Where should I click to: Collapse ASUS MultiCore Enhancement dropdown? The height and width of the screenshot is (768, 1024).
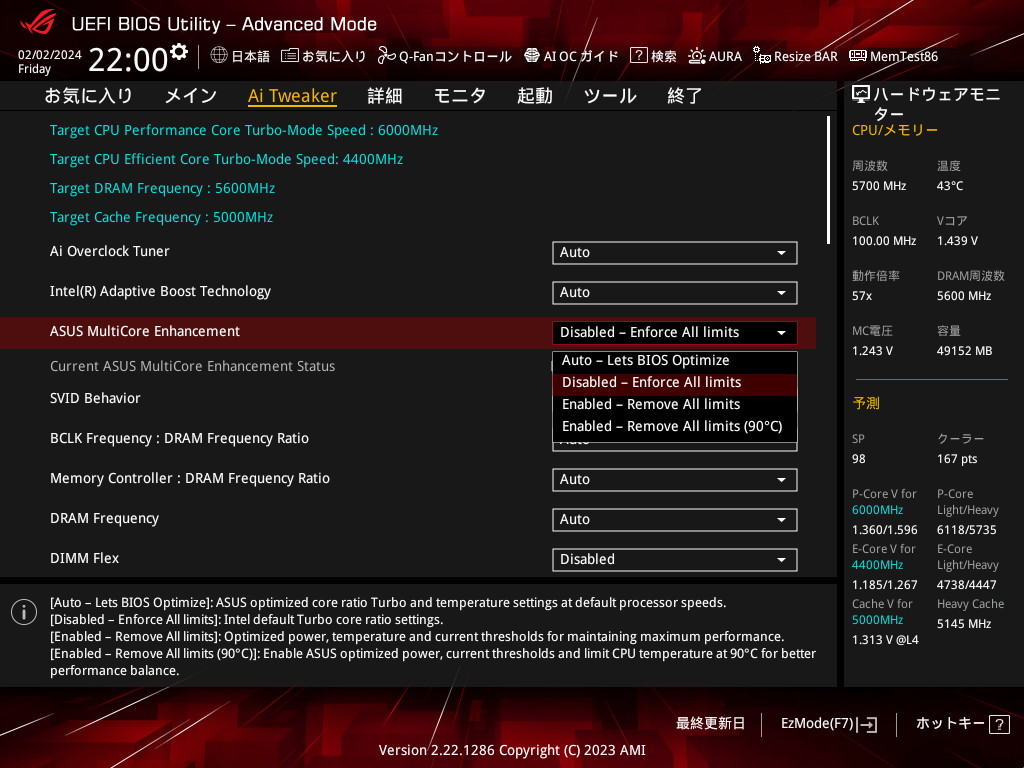pyautogui.click(x=675, y=332)
